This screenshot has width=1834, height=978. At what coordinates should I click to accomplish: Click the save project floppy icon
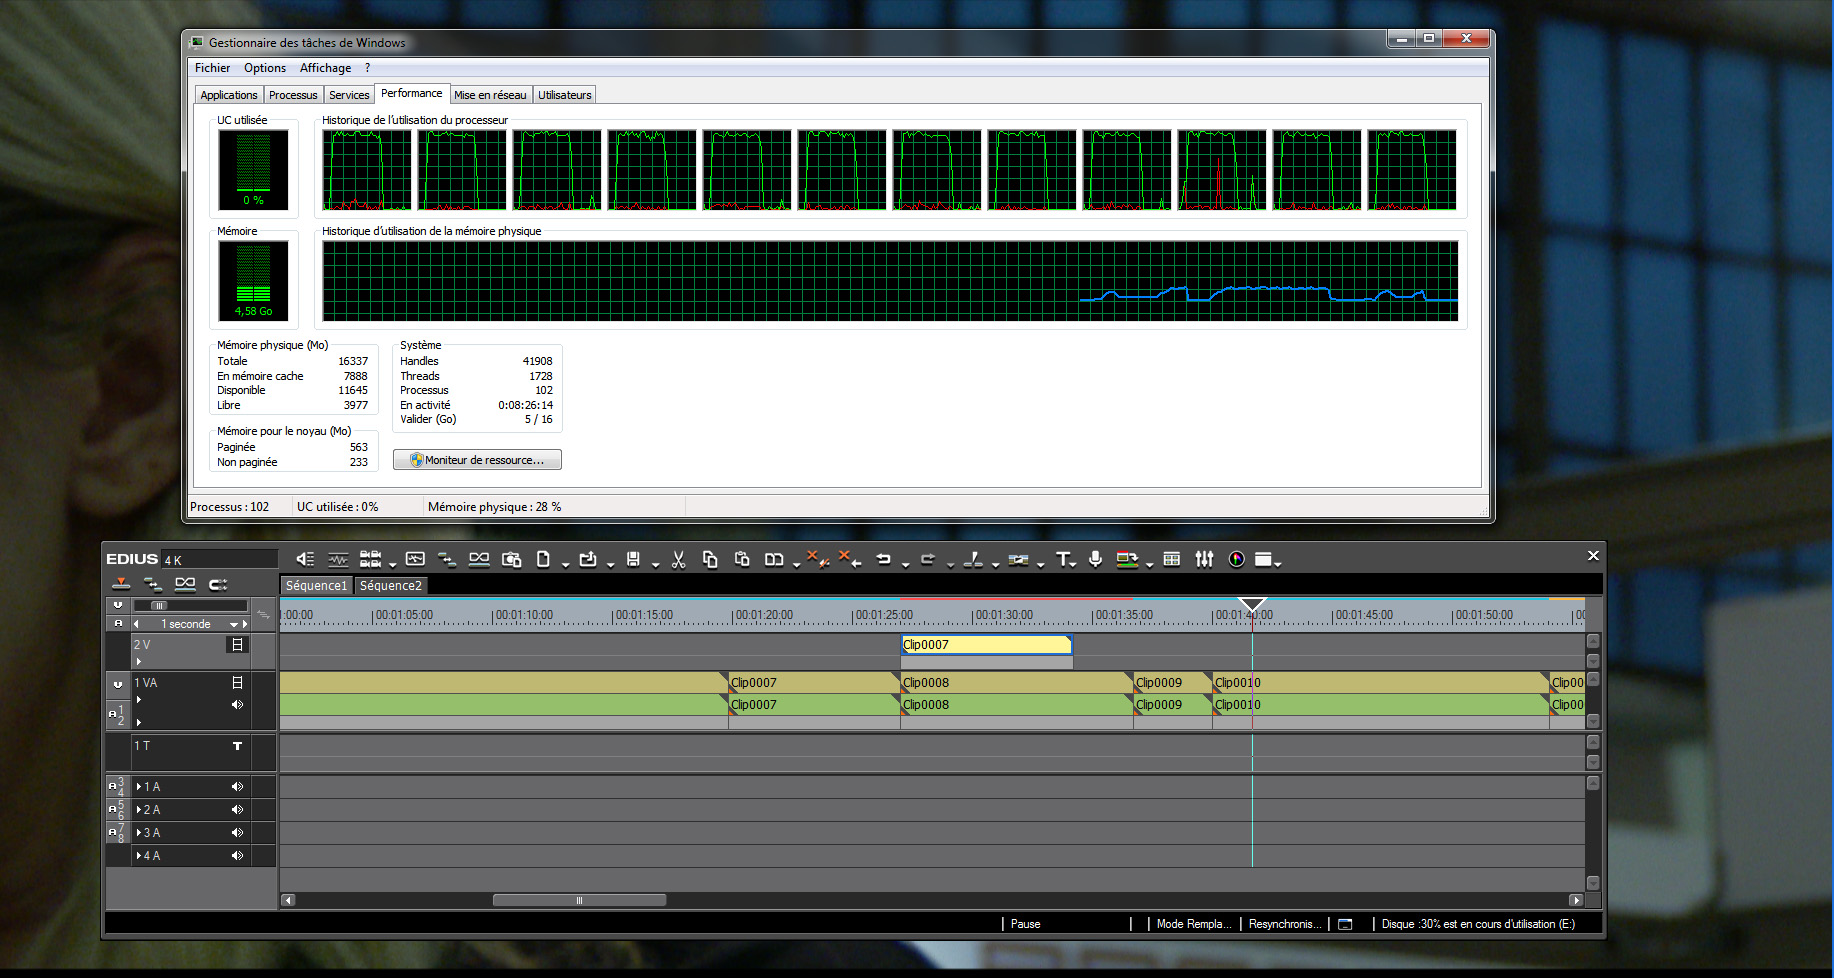click(x=633, y=560)
